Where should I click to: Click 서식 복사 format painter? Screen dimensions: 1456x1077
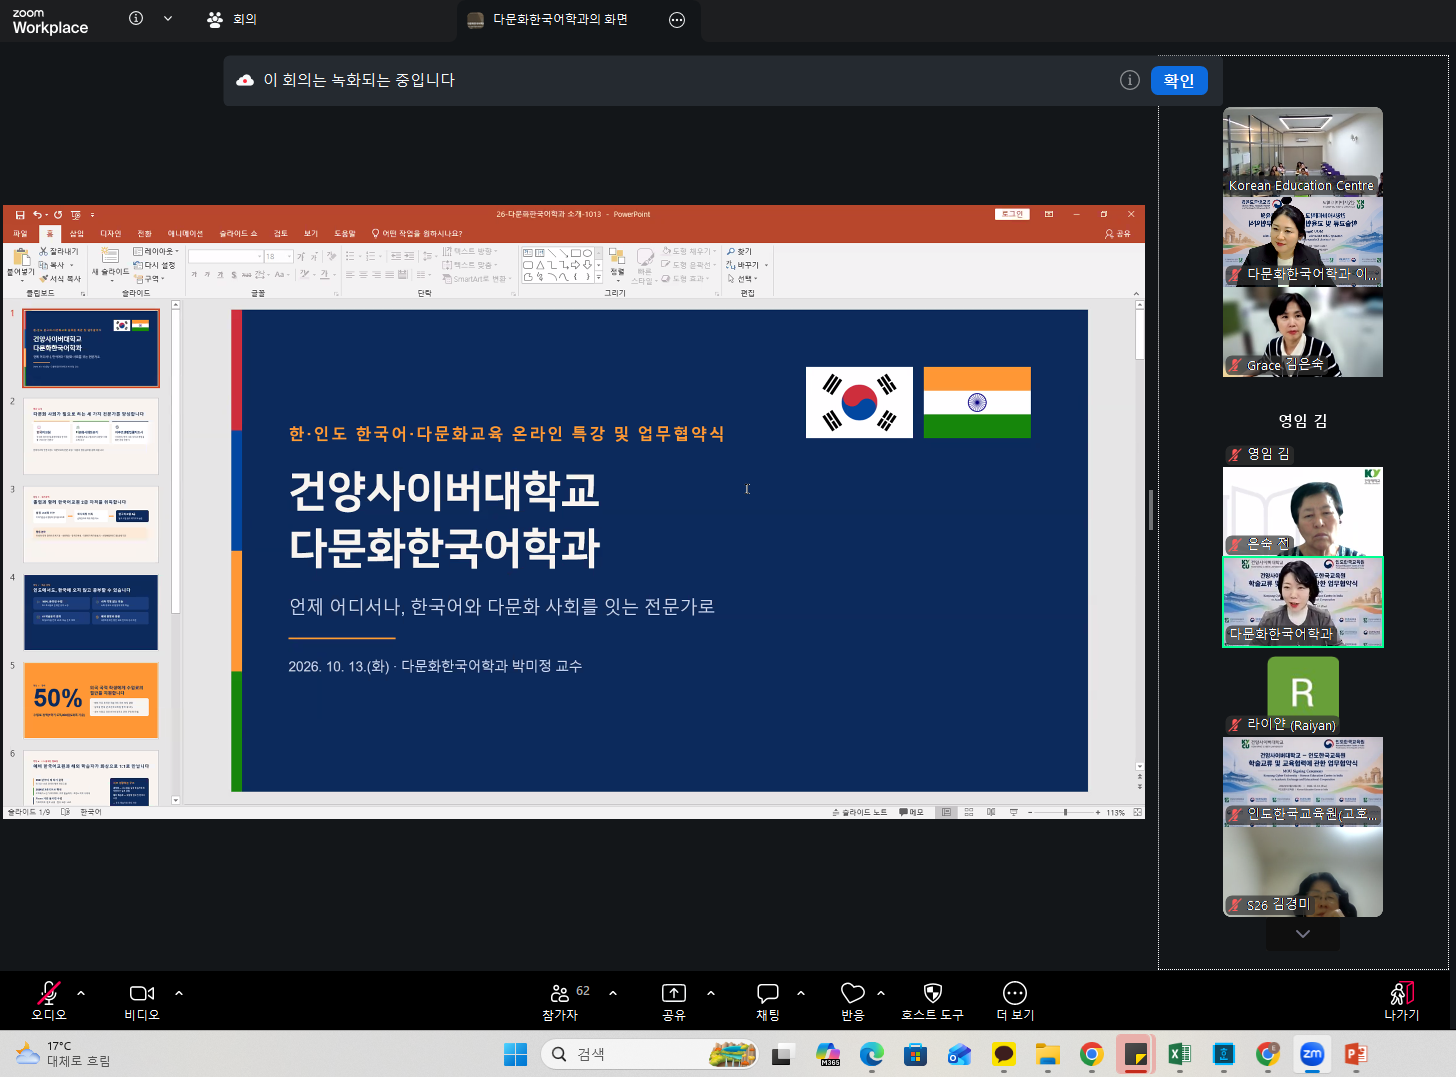coord(60,279)
